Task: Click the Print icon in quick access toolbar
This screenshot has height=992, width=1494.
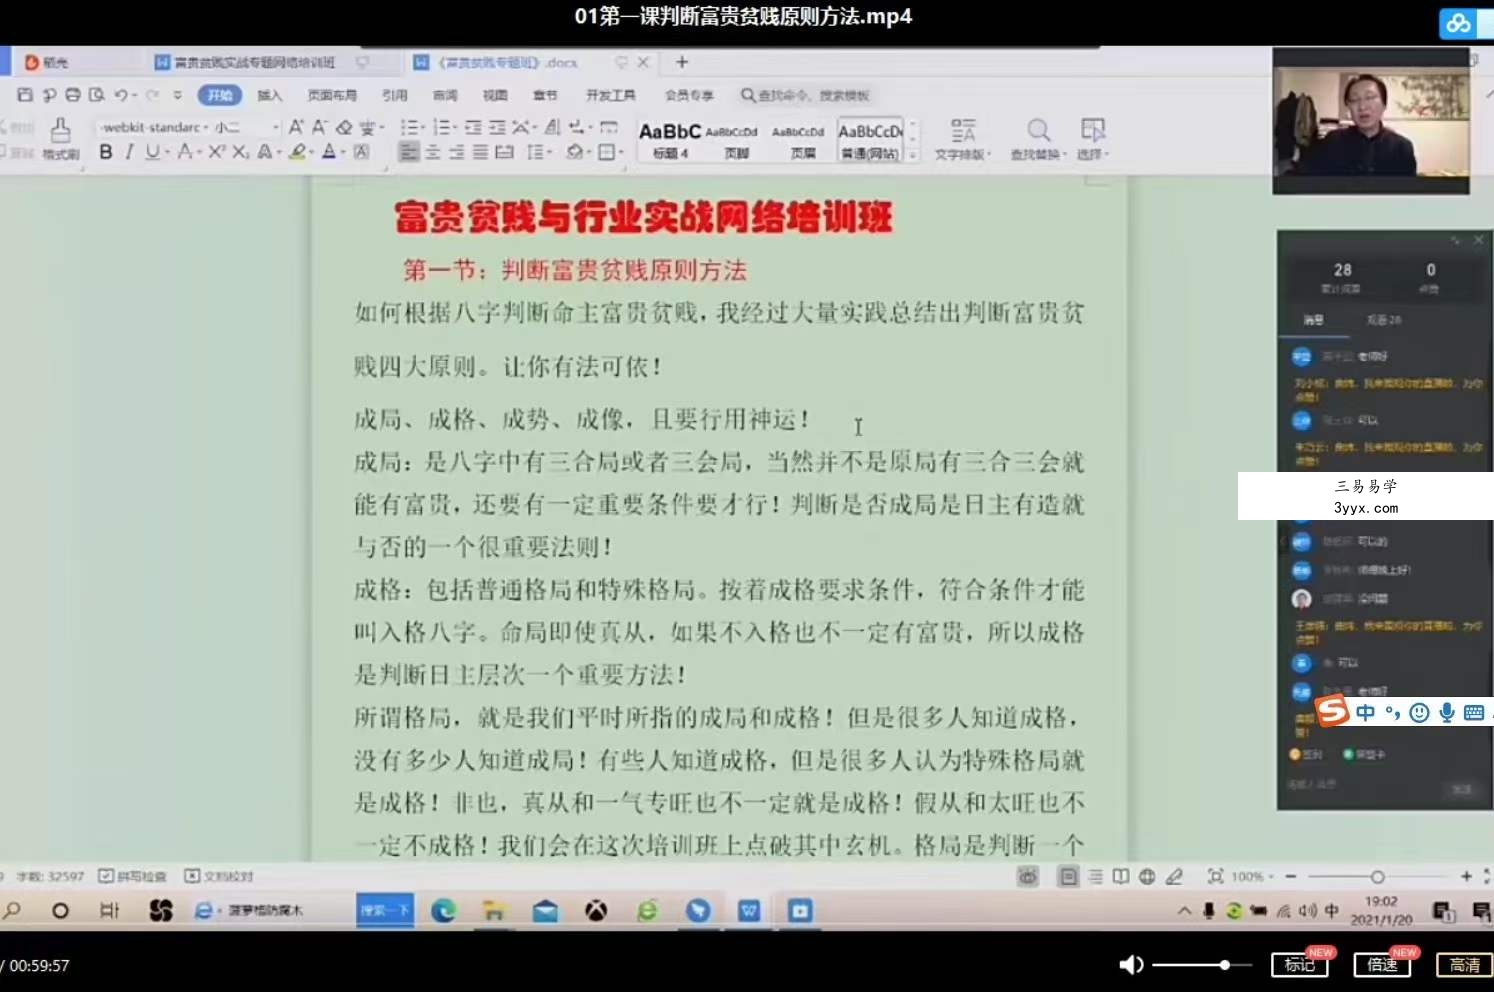Action: (73, 95)
